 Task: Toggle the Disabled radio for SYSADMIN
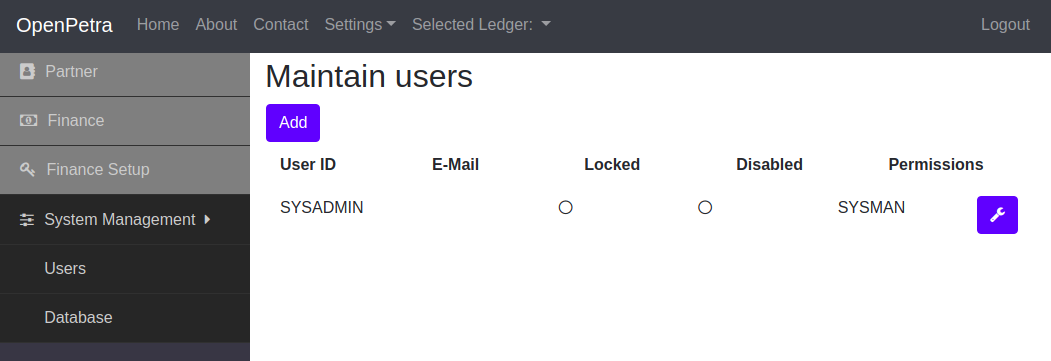click(705, 208)
